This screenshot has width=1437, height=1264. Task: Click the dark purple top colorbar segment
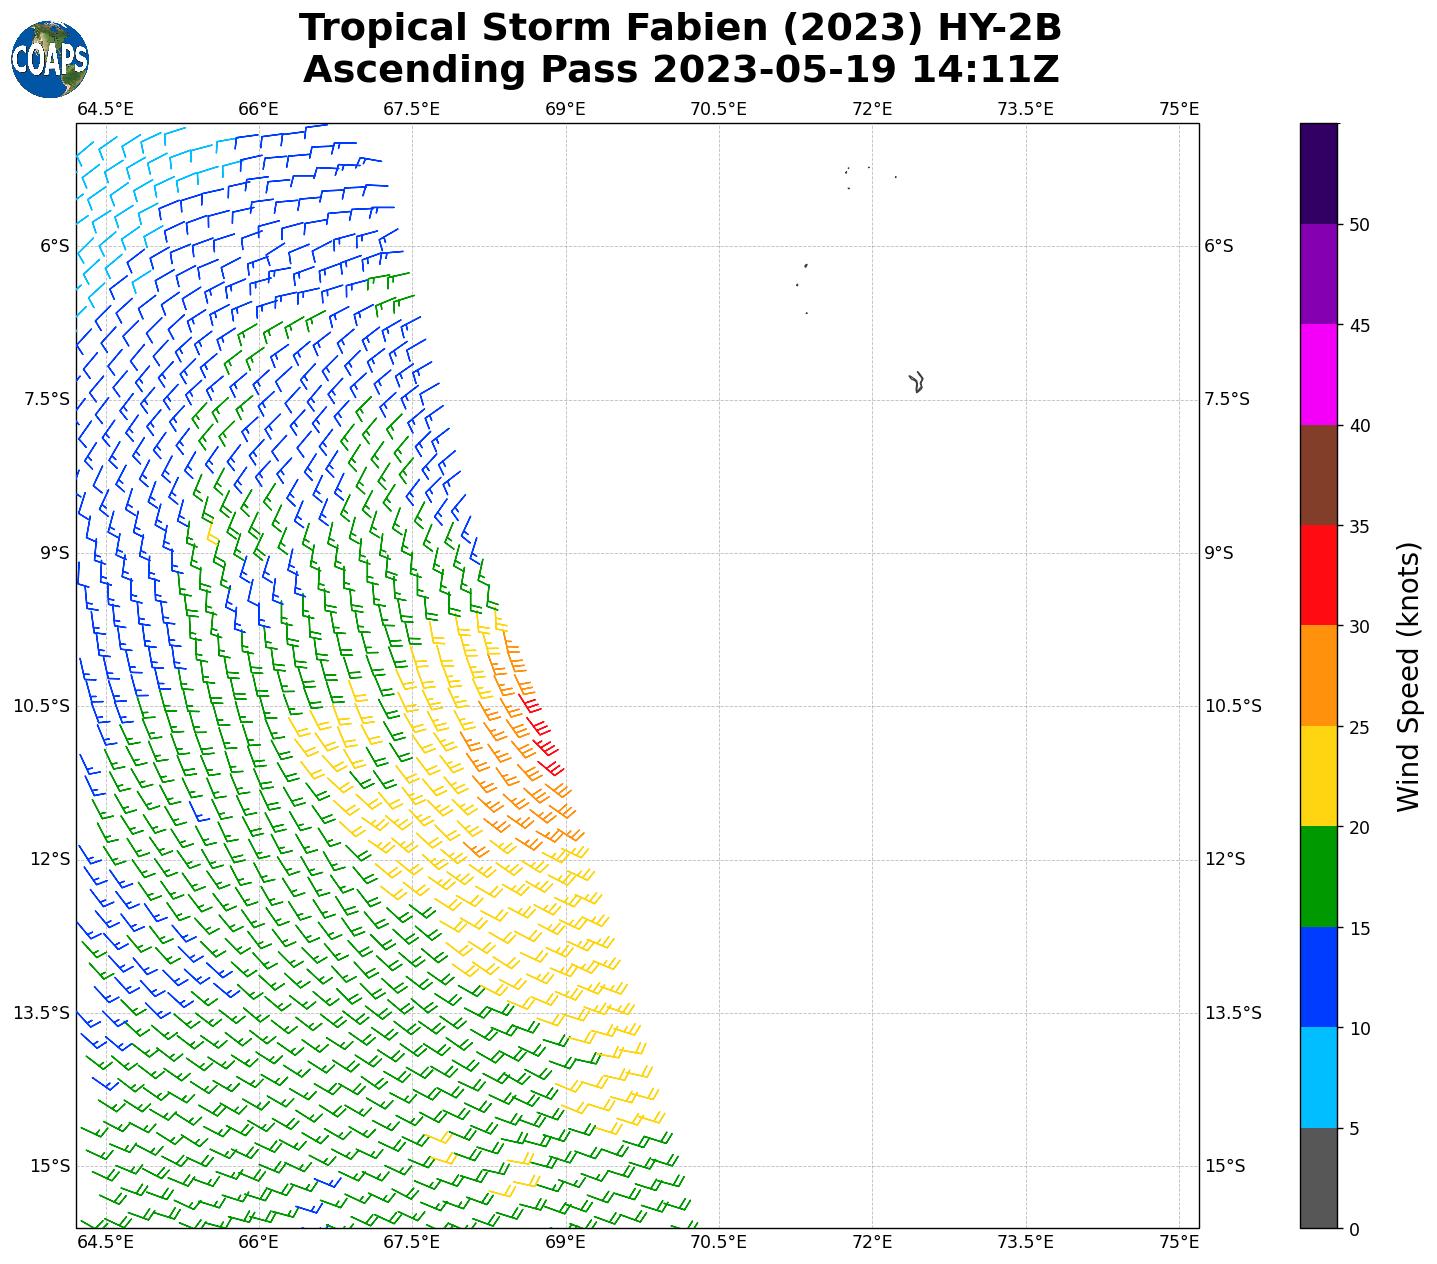tap(1318, 173)
